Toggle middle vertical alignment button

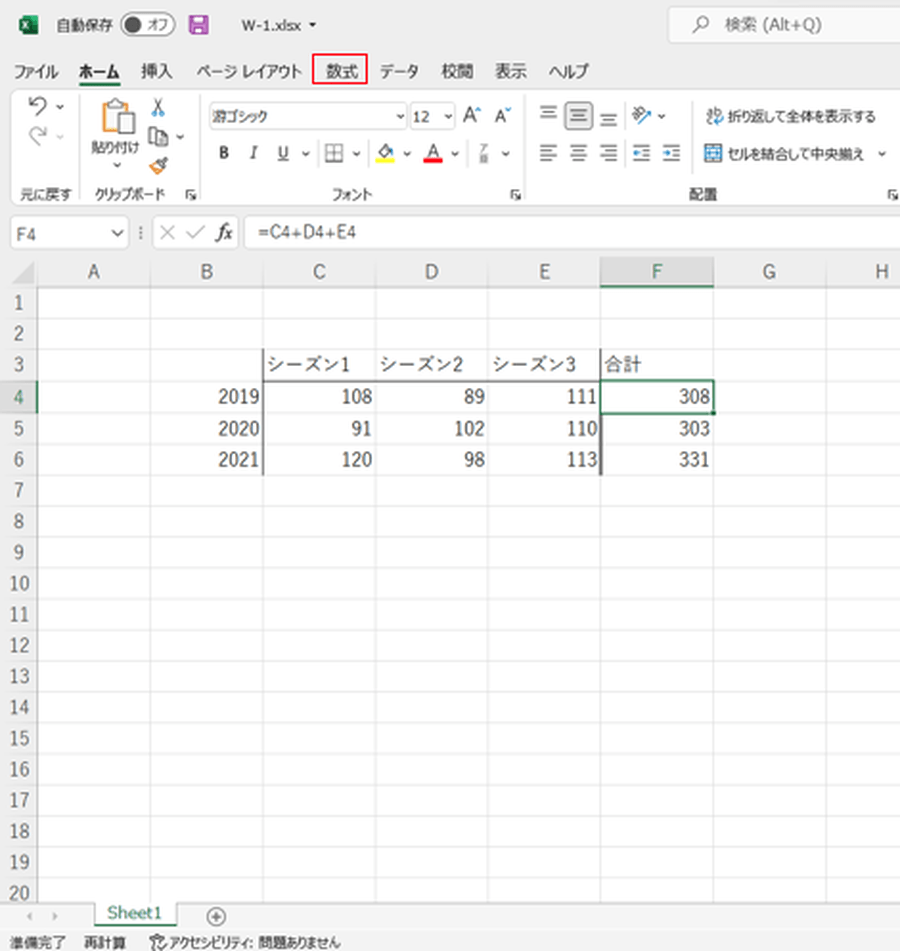tap(578, 116)
